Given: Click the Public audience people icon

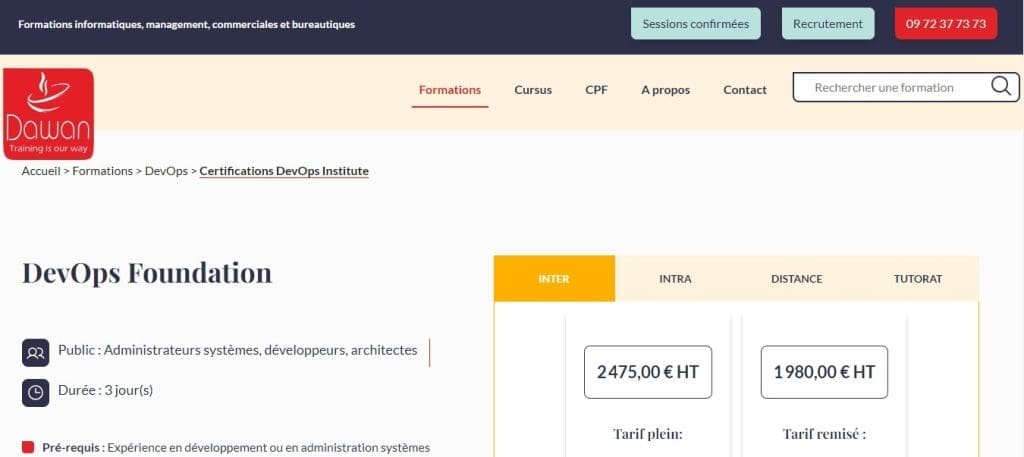Looking at the screenshot, I should tap(35, 353).
